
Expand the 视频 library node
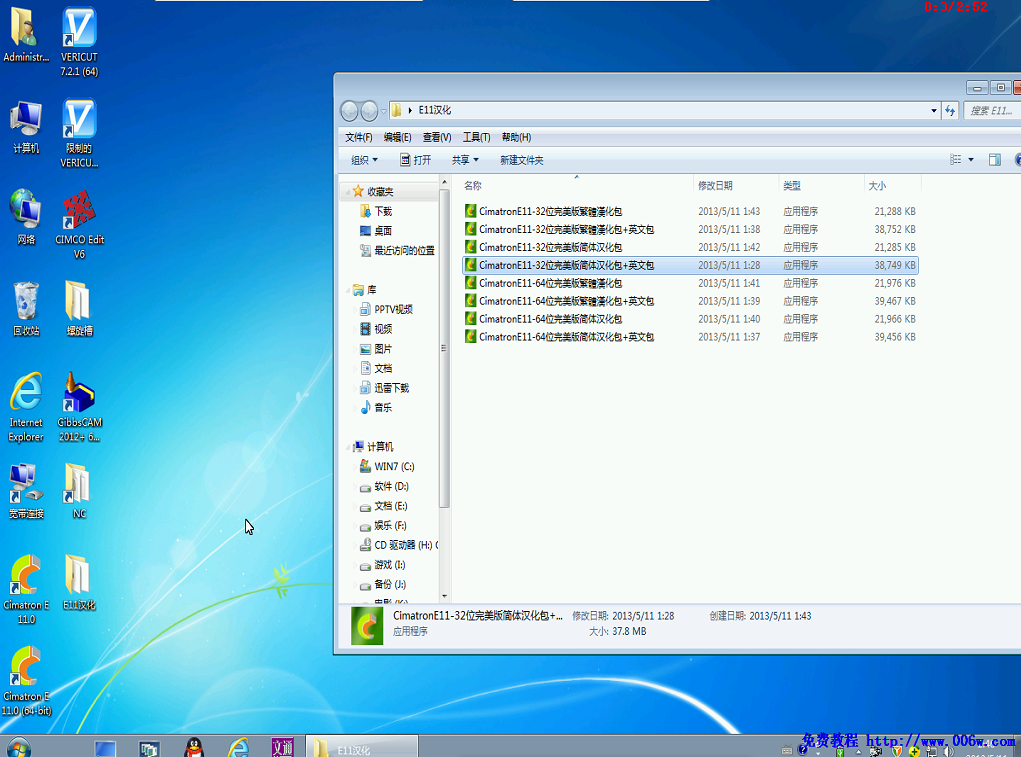[356, 329]
